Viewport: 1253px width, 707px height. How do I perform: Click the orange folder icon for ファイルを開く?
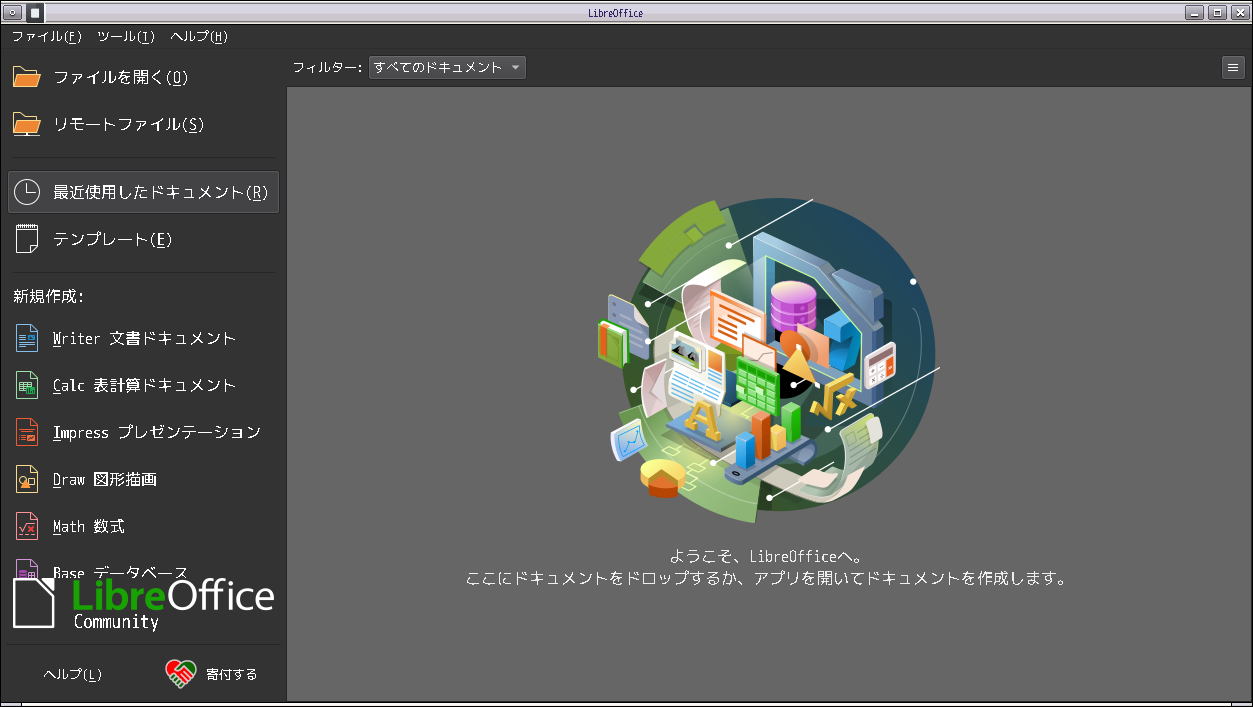click(x=27, y=77)
